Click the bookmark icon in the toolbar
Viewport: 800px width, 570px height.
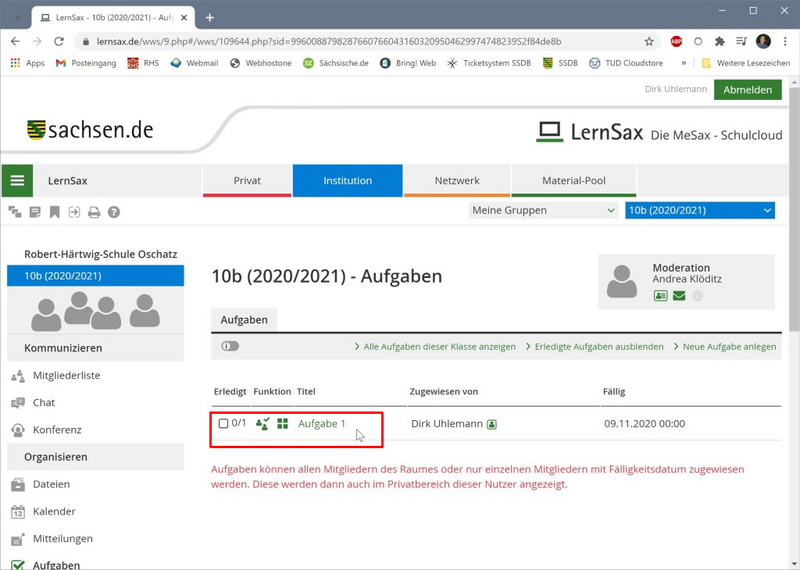(55, 212)
